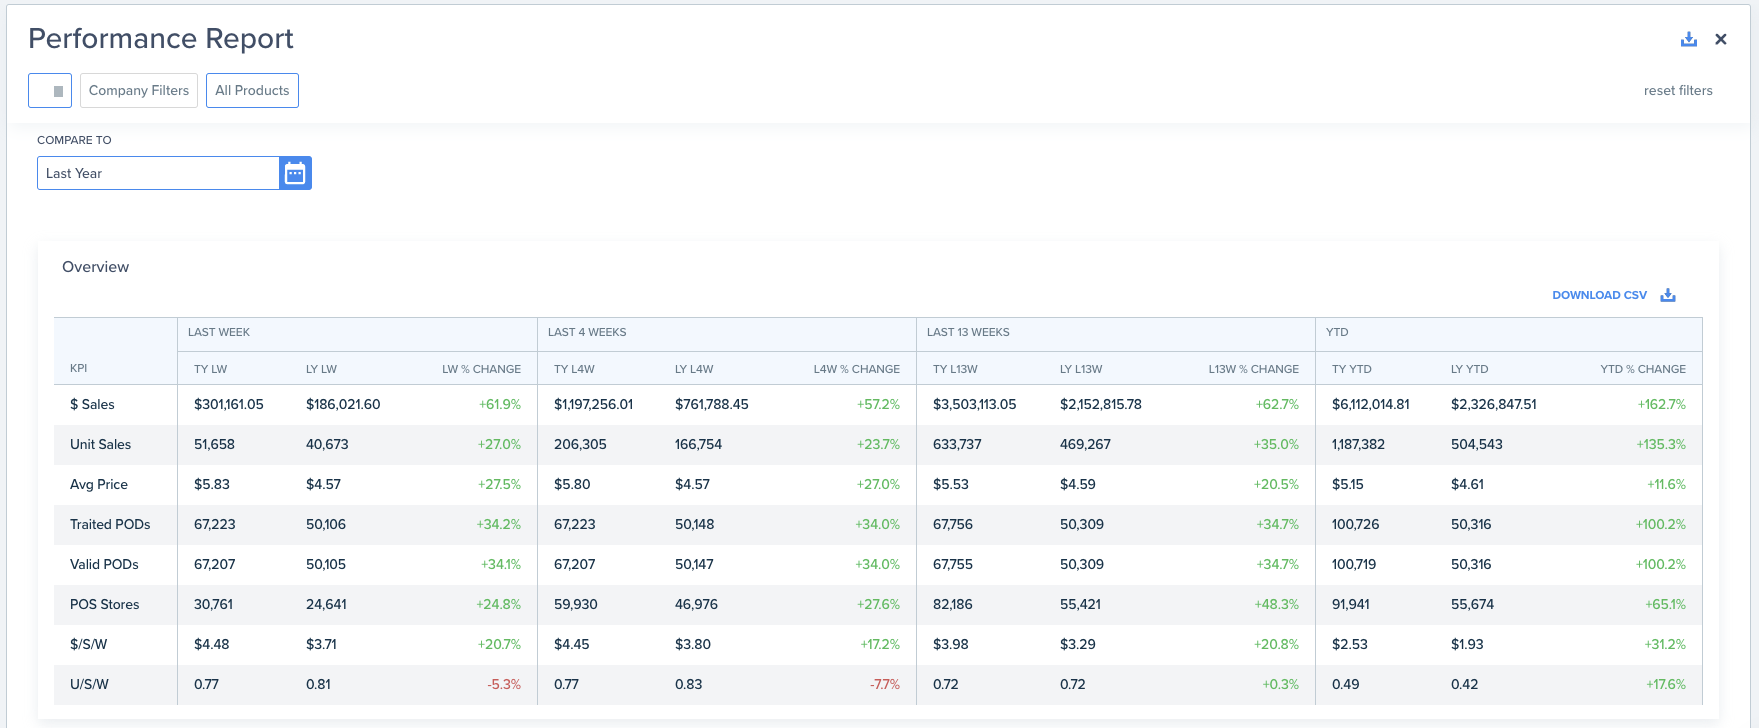Click the small square filter toggle button
This screenshot has width=1759, height=728.
point(50,90)
